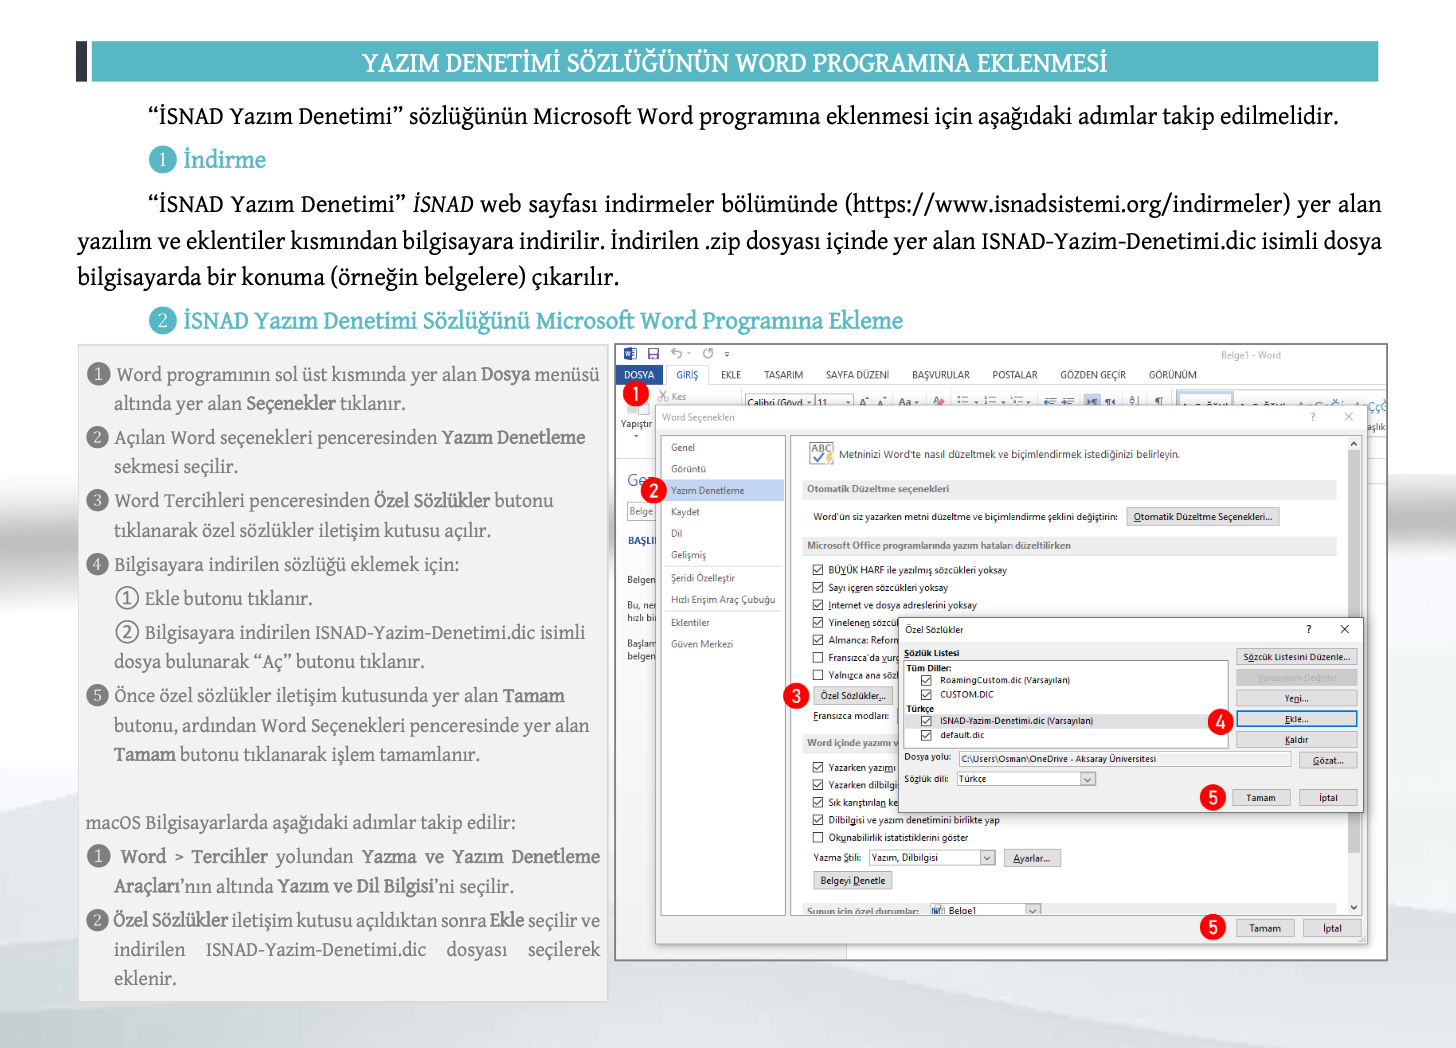Click the Özel Sözlükler... button
Viewport: 1456px width, 1048px height.
click(x=852, y=696)
